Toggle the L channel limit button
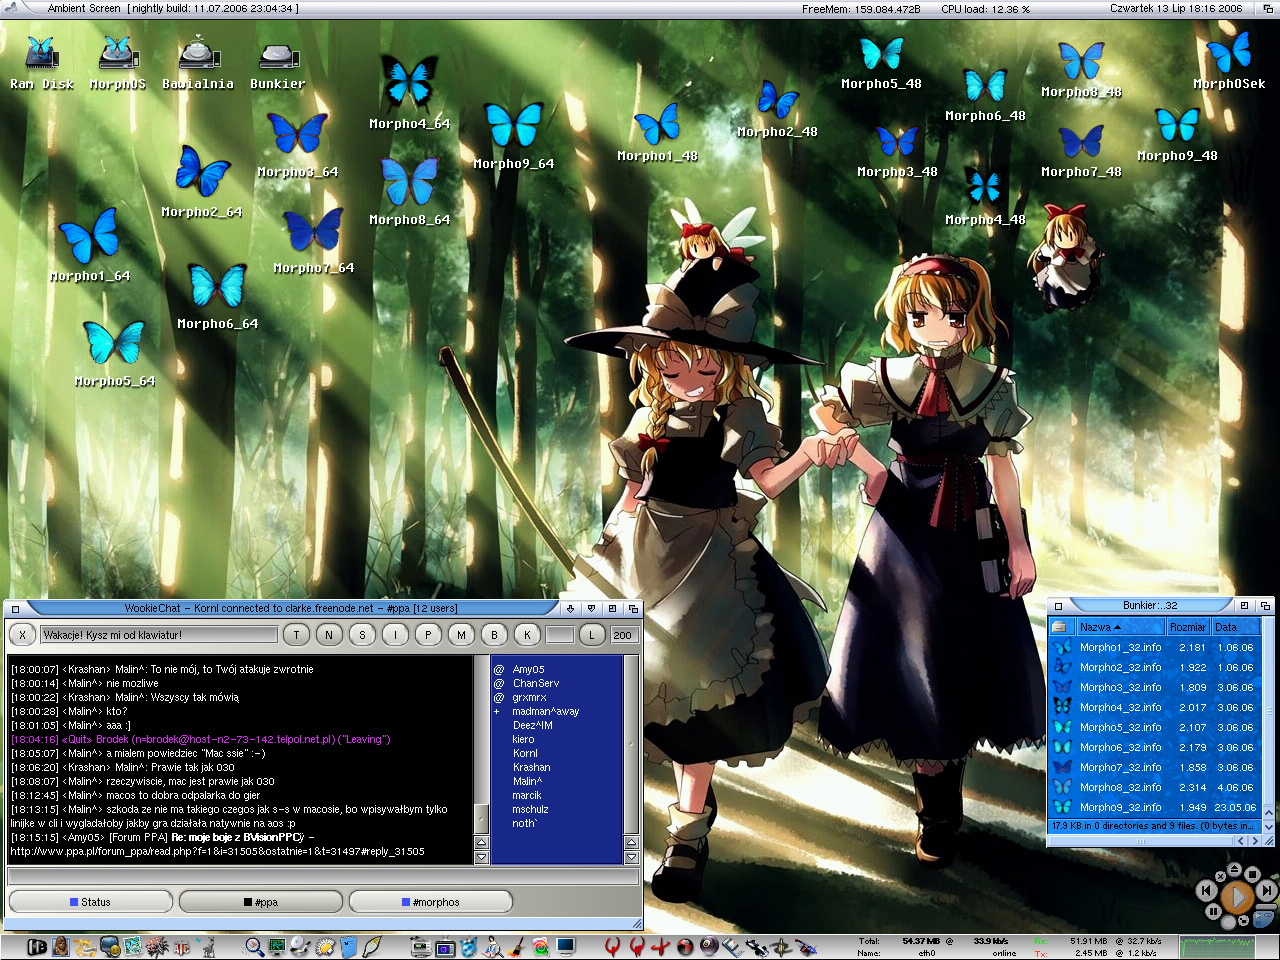The width and height of the screenshot is (1280, 960). click(592, 635)
